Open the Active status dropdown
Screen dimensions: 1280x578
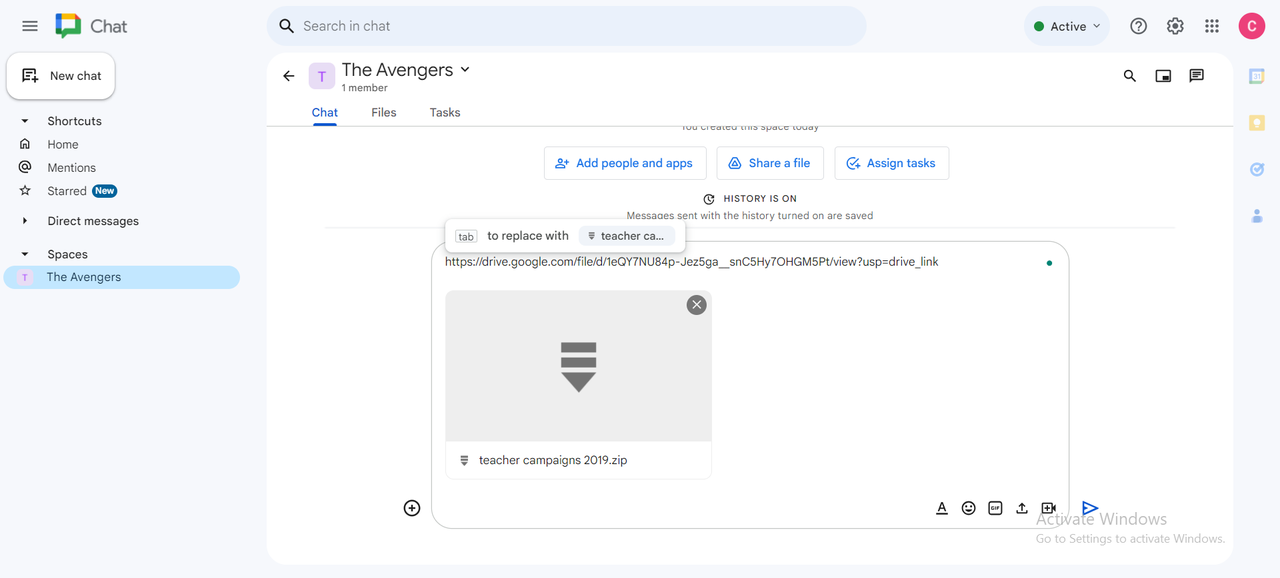click(1067, 26)
